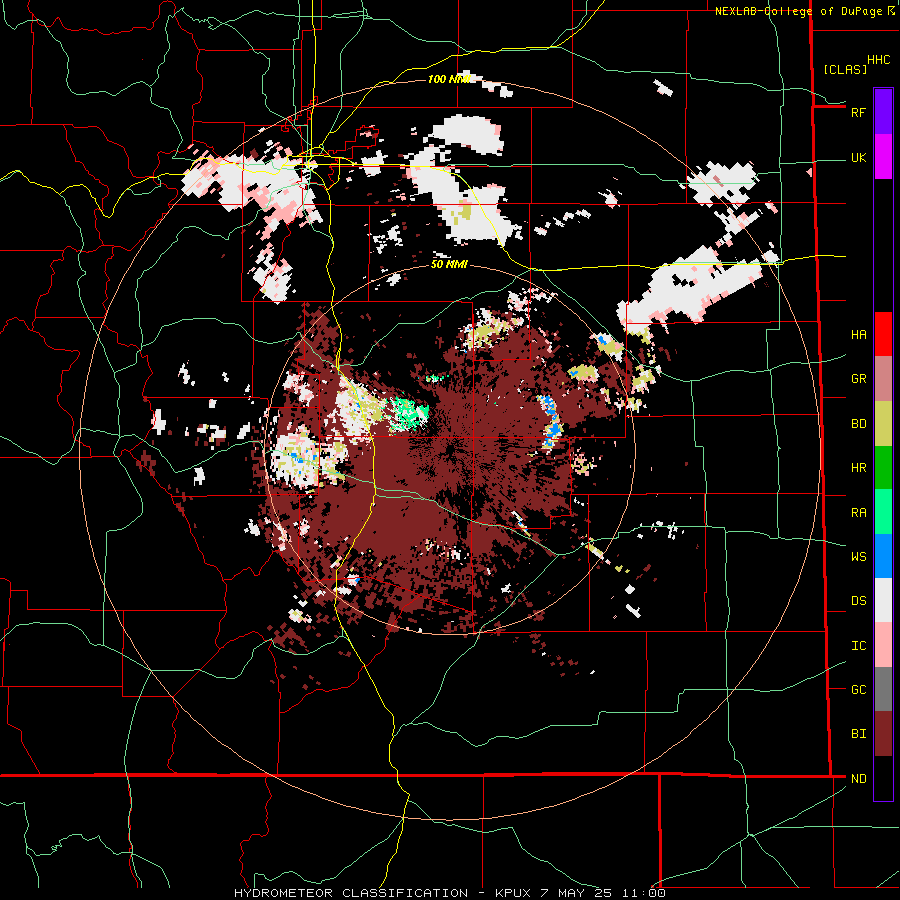Click the '100 NMI' range ring label
This screenshot has height=900, width=900.
449,79
